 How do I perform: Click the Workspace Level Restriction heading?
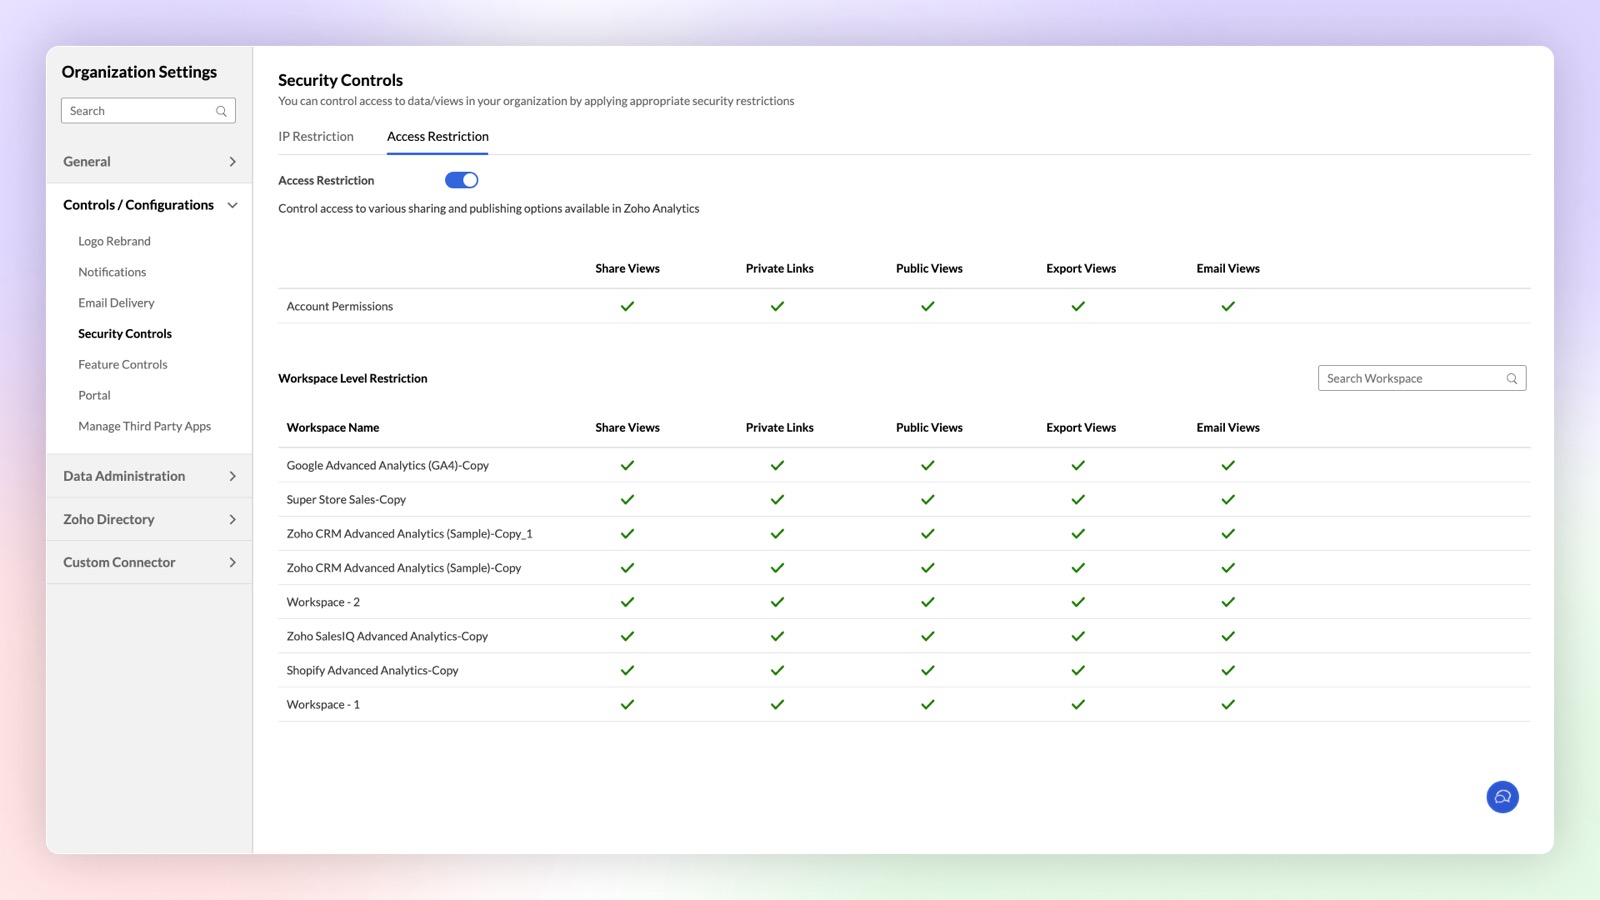353,378
